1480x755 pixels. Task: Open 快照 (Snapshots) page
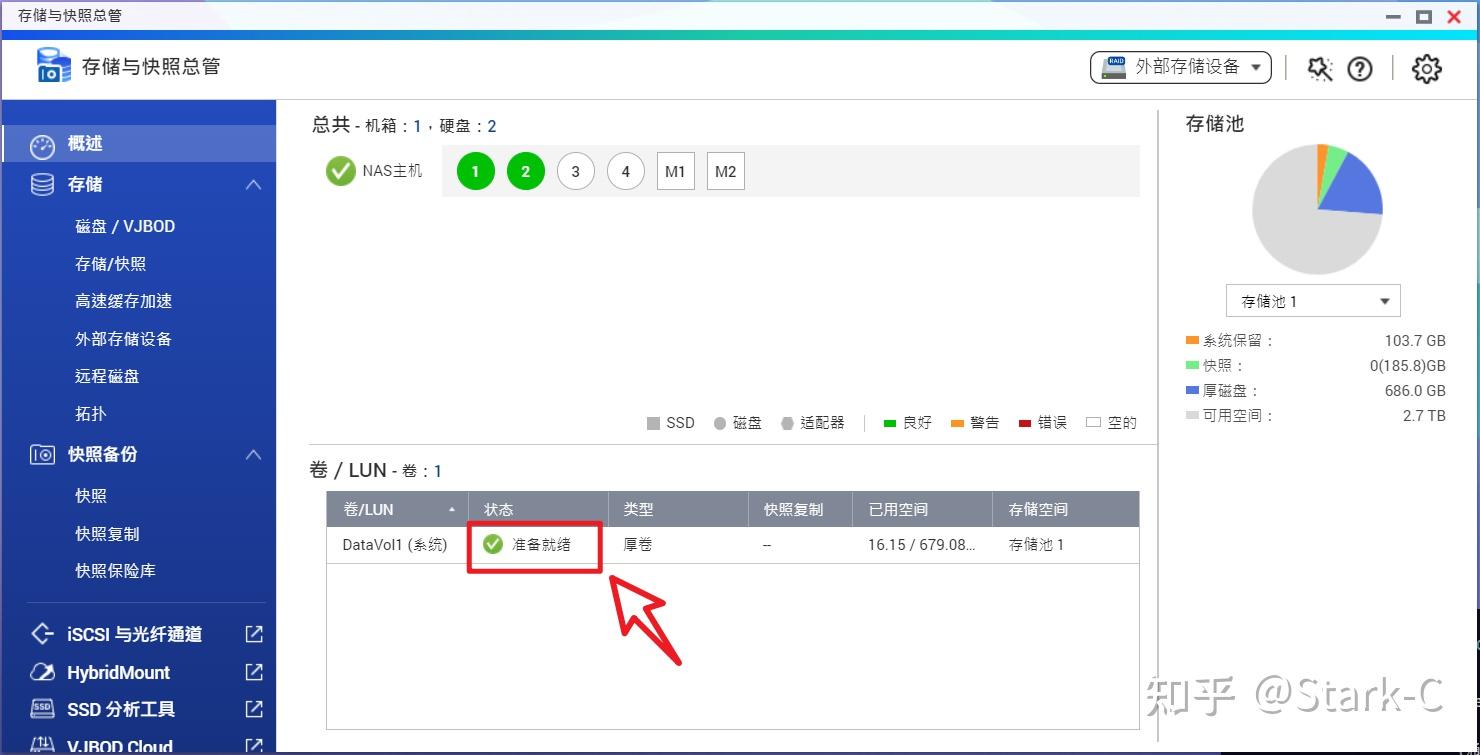point(90,495)
